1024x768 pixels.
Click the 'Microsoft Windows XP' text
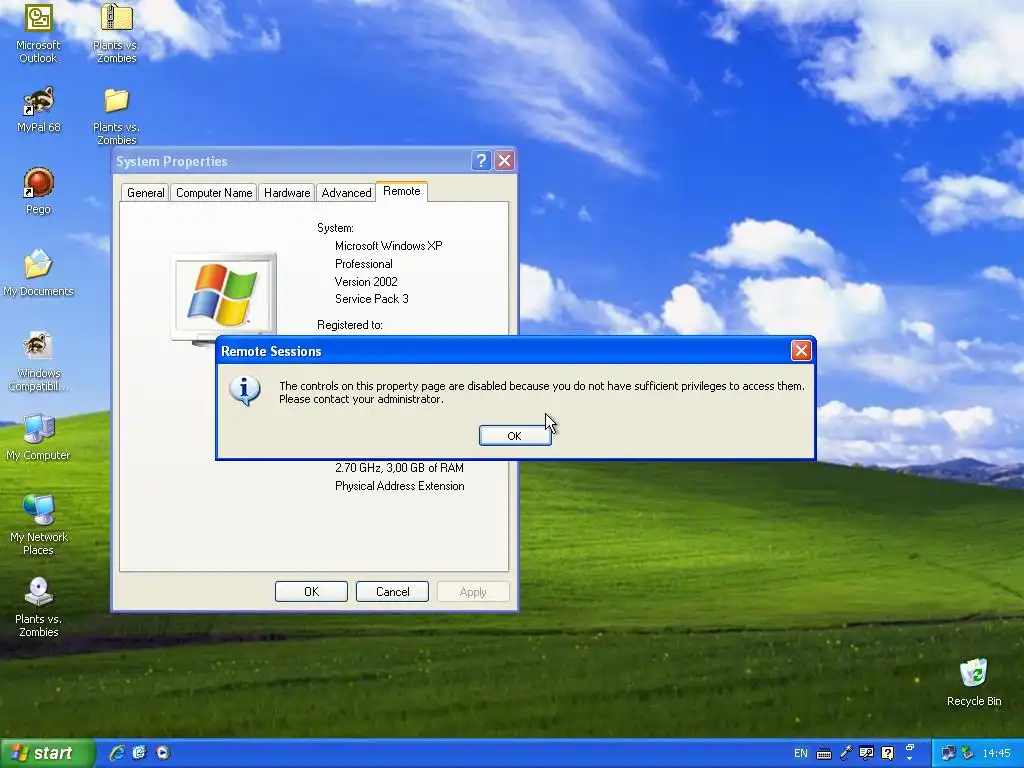389,246
